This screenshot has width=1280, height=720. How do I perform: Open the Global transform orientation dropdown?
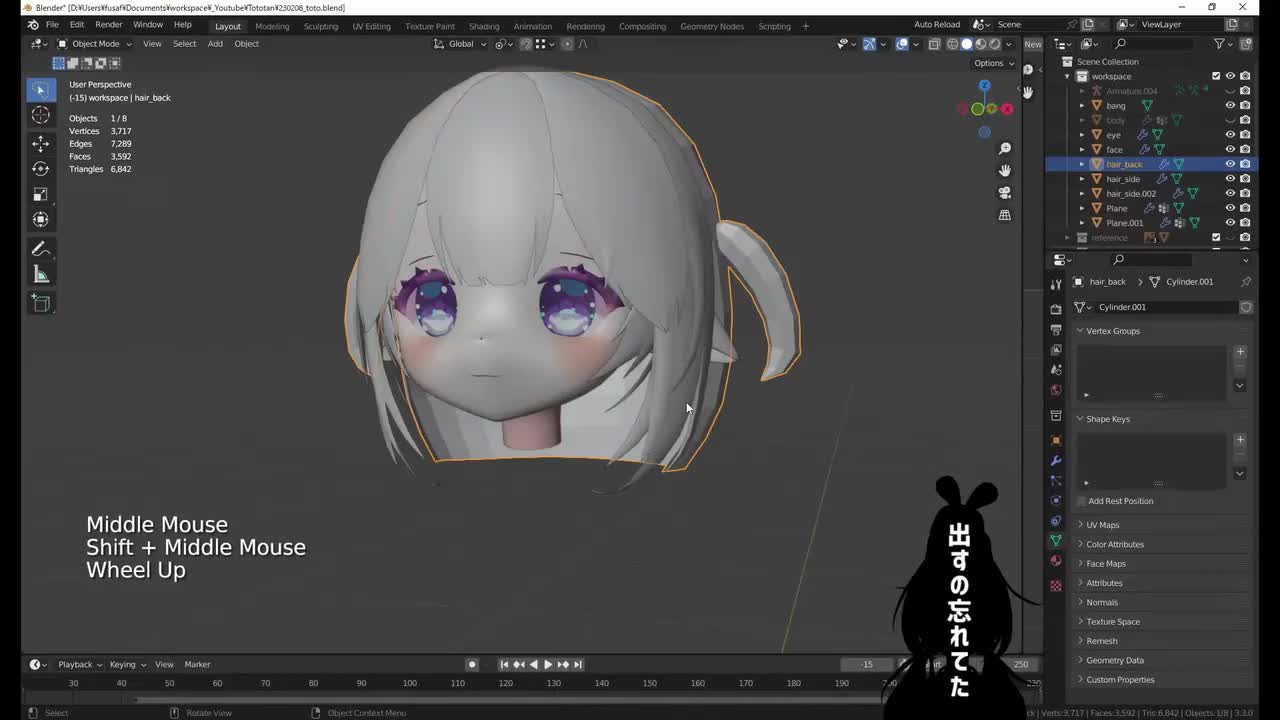coord(461,44)
